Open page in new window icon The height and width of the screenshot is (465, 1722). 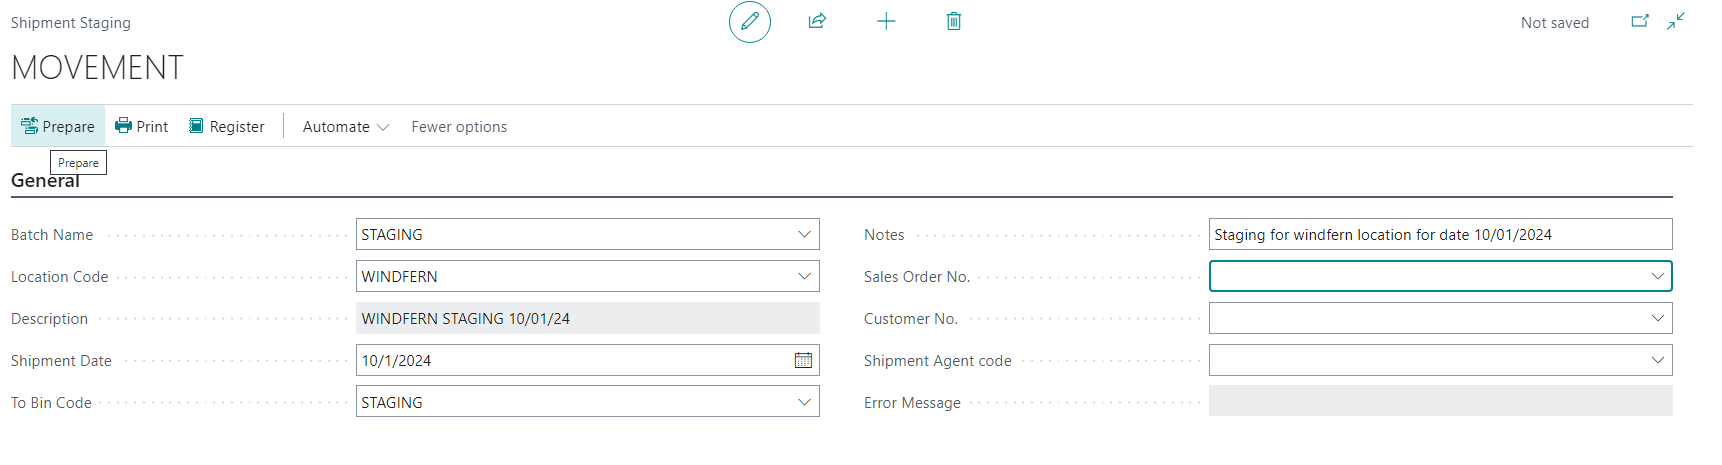coord(1640,21)
